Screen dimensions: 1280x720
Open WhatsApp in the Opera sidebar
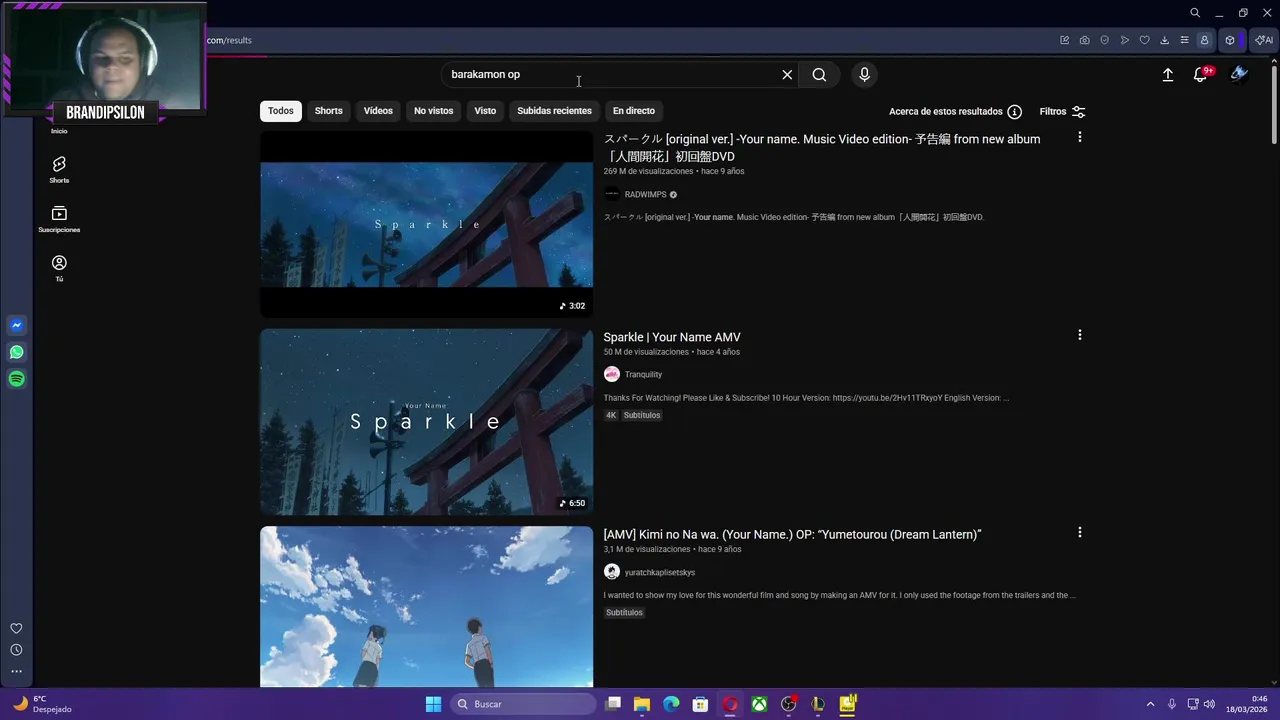click(x=16, y=352)
